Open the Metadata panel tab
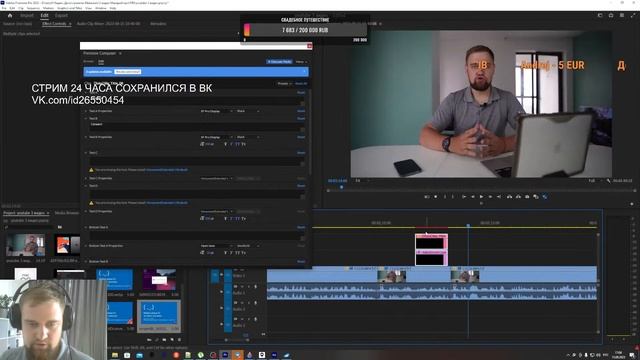 (158, 24)
